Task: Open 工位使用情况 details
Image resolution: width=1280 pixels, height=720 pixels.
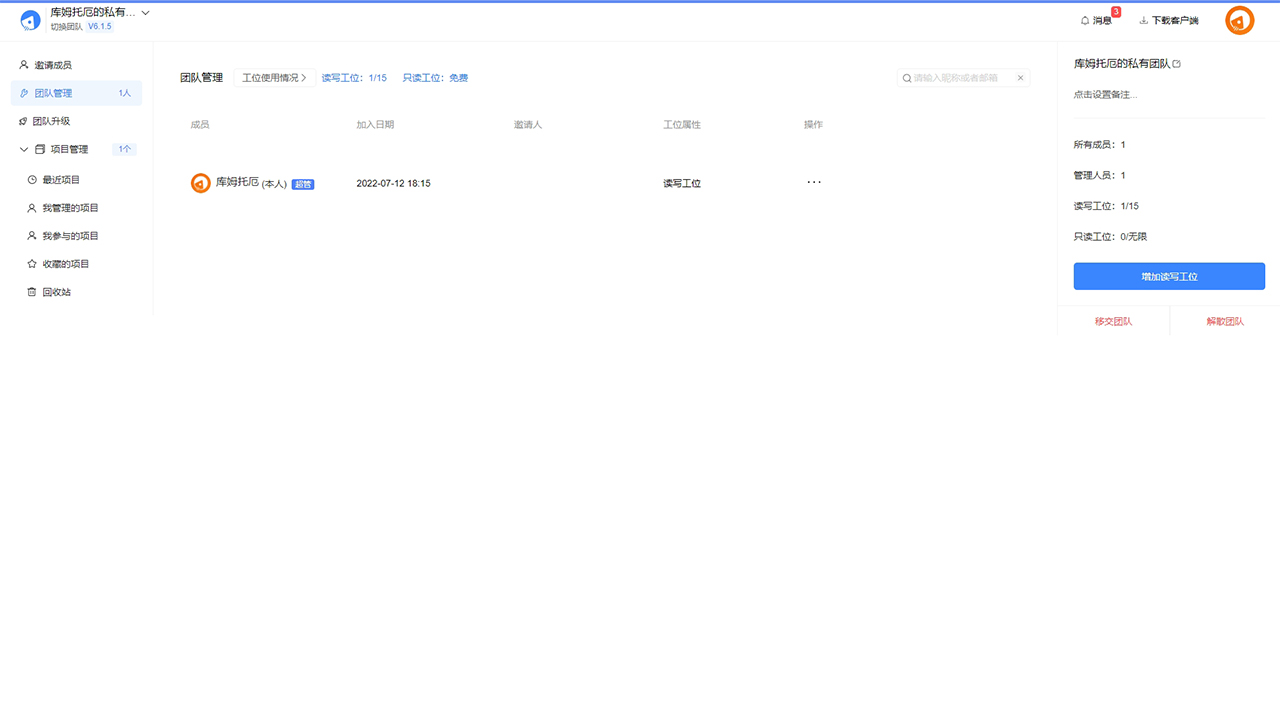Action: click(x=275, y=77)
